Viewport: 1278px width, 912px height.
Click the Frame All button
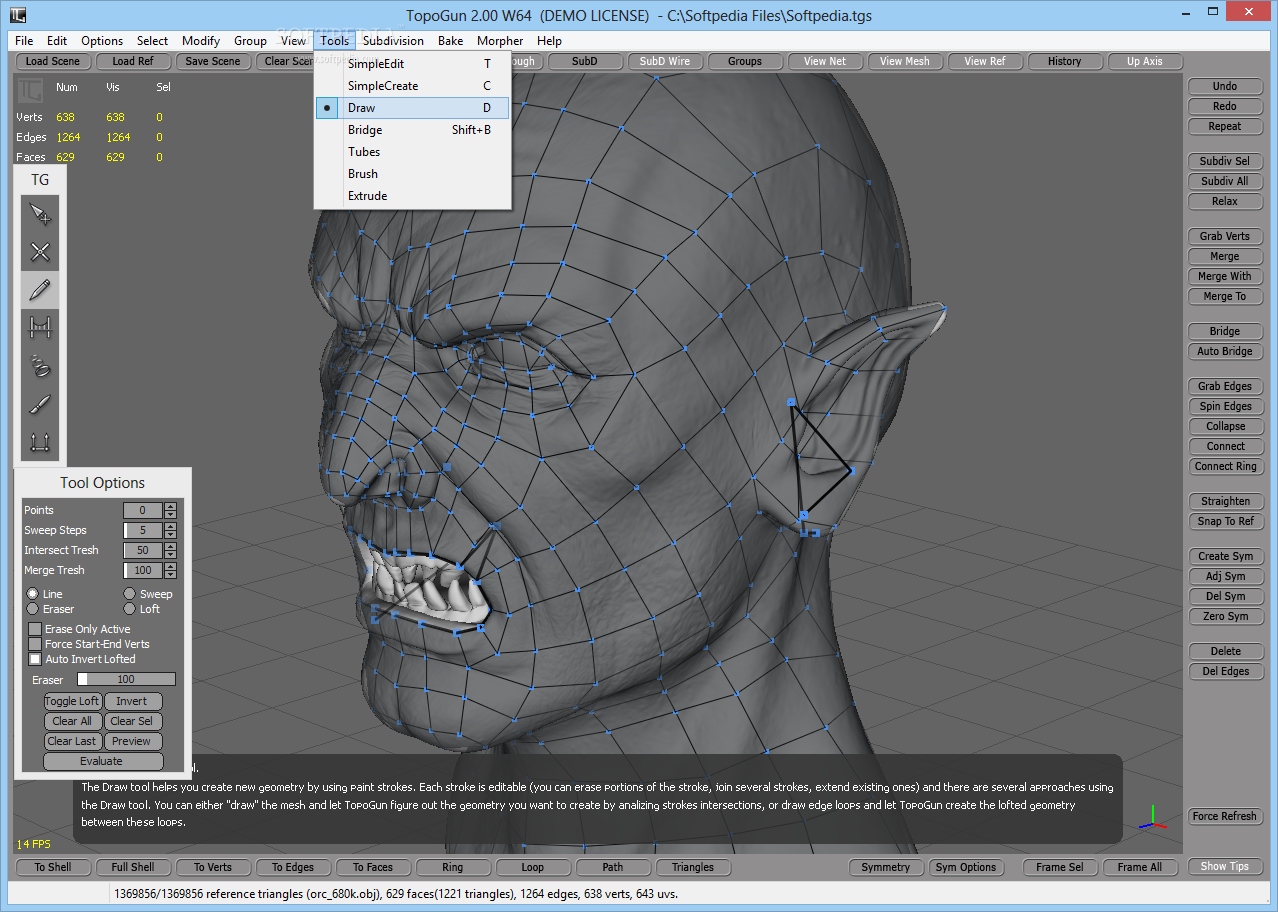1140,867
